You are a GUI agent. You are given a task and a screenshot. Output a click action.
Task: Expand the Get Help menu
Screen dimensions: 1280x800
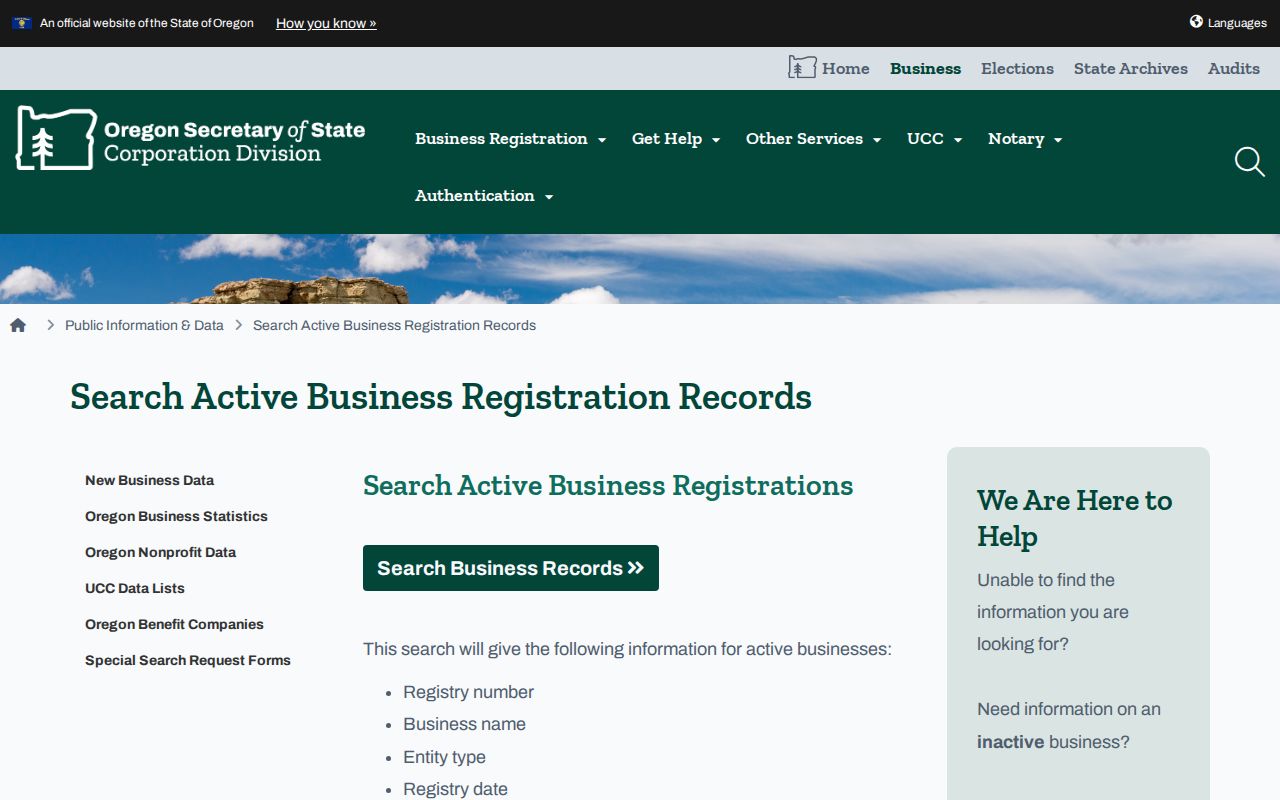(x=676, y=139)
